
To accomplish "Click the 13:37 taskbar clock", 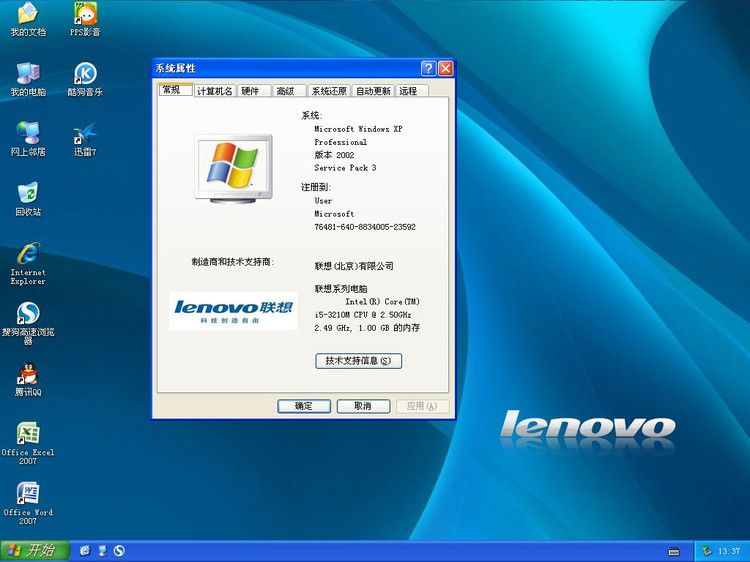I will (729, 551).
